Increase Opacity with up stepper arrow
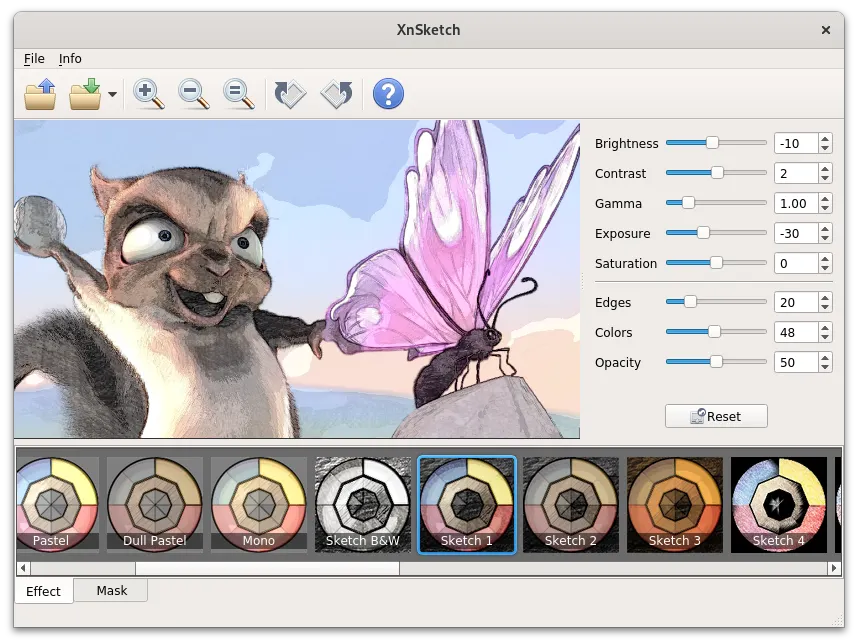This screenshot has width=858, height=644. 825,358
